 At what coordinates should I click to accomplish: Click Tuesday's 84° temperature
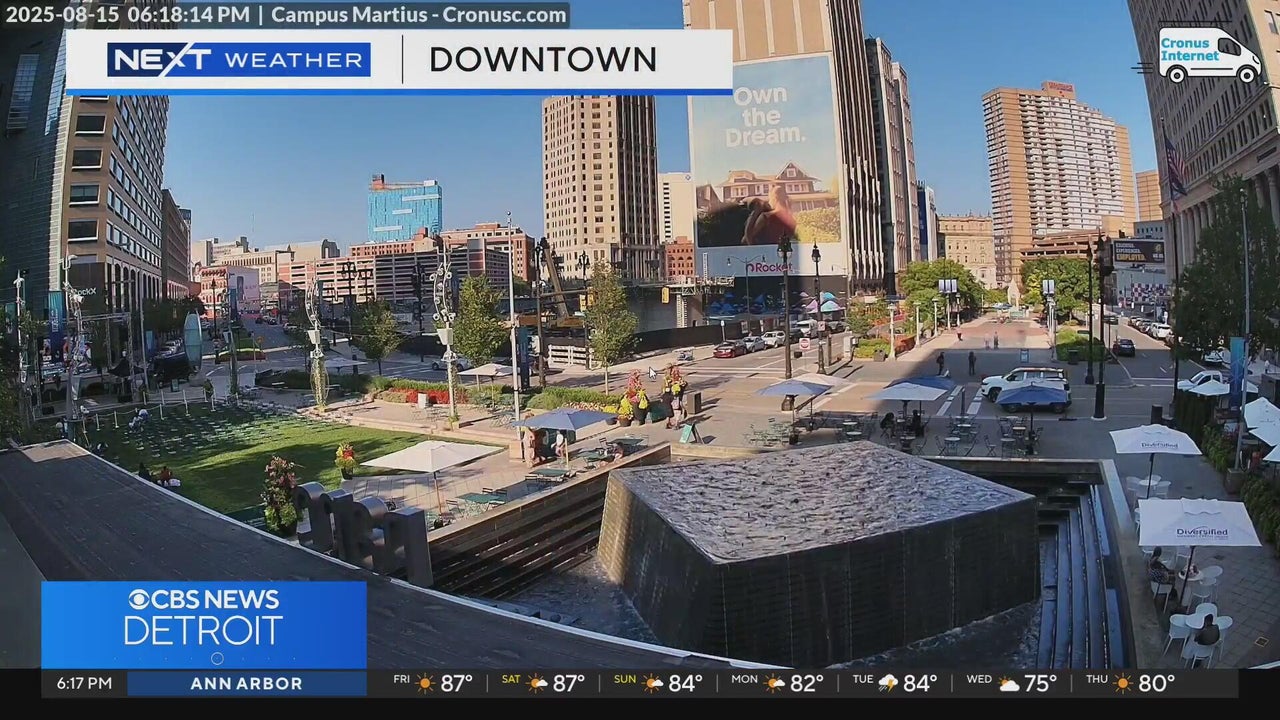920,684
